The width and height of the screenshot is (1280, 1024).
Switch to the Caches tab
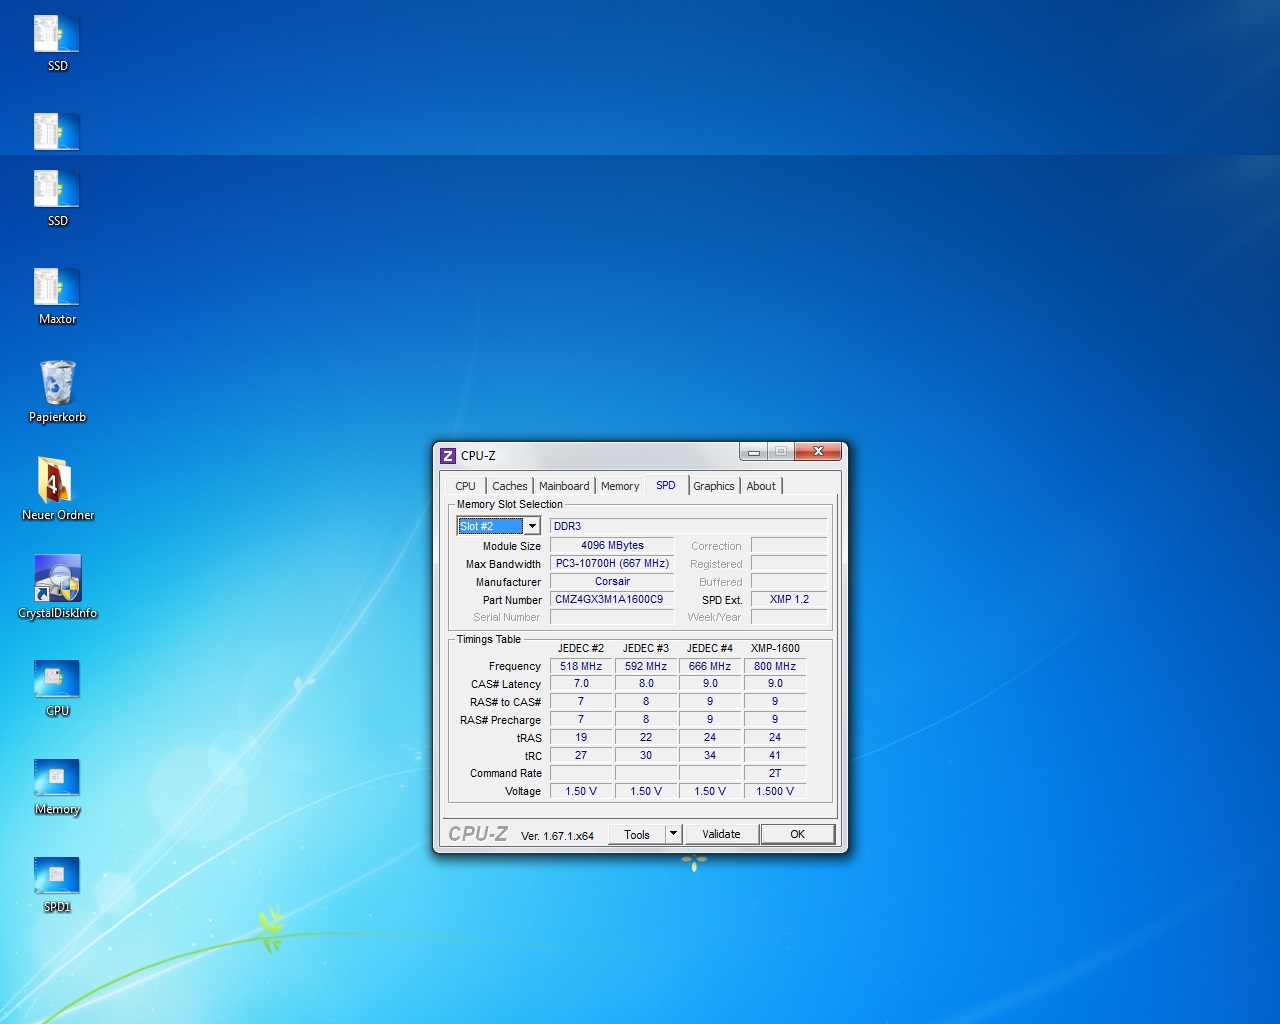pyautogui.click(x=510, y=486)
